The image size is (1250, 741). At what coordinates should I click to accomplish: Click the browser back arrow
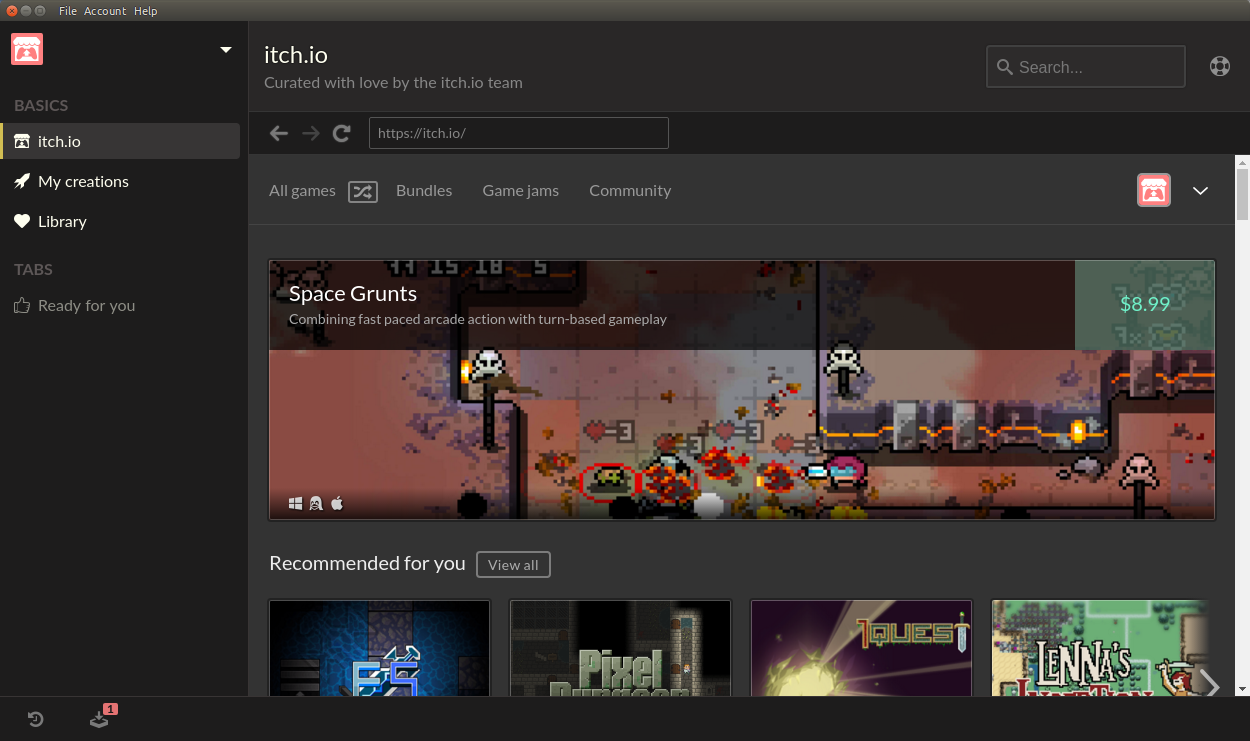click(x=279, y=133)
